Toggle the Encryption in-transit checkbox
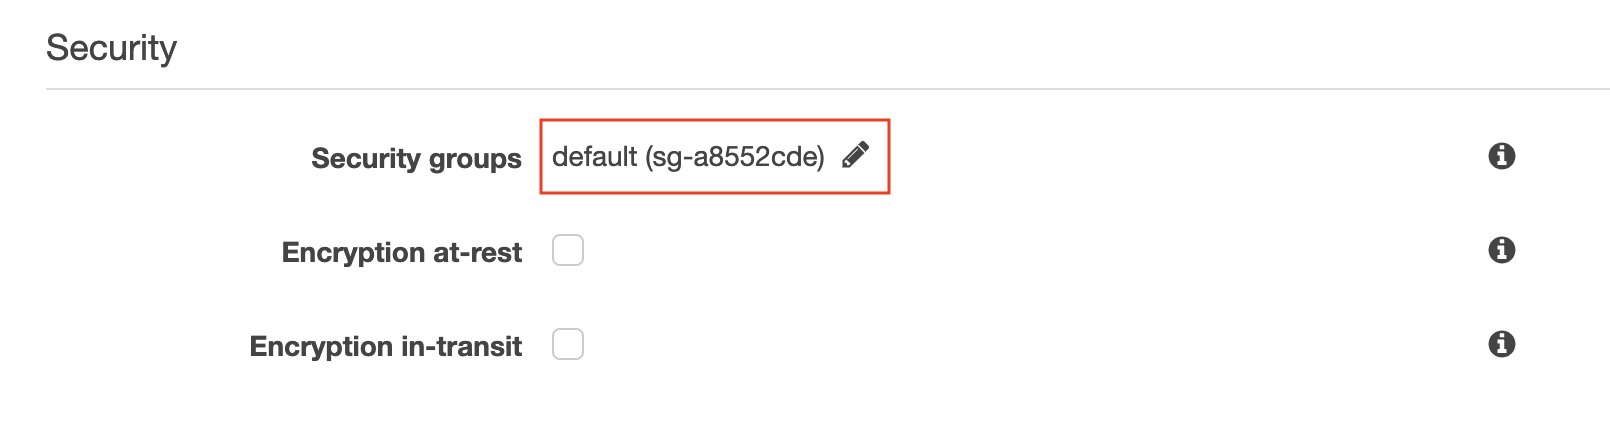 568,344
